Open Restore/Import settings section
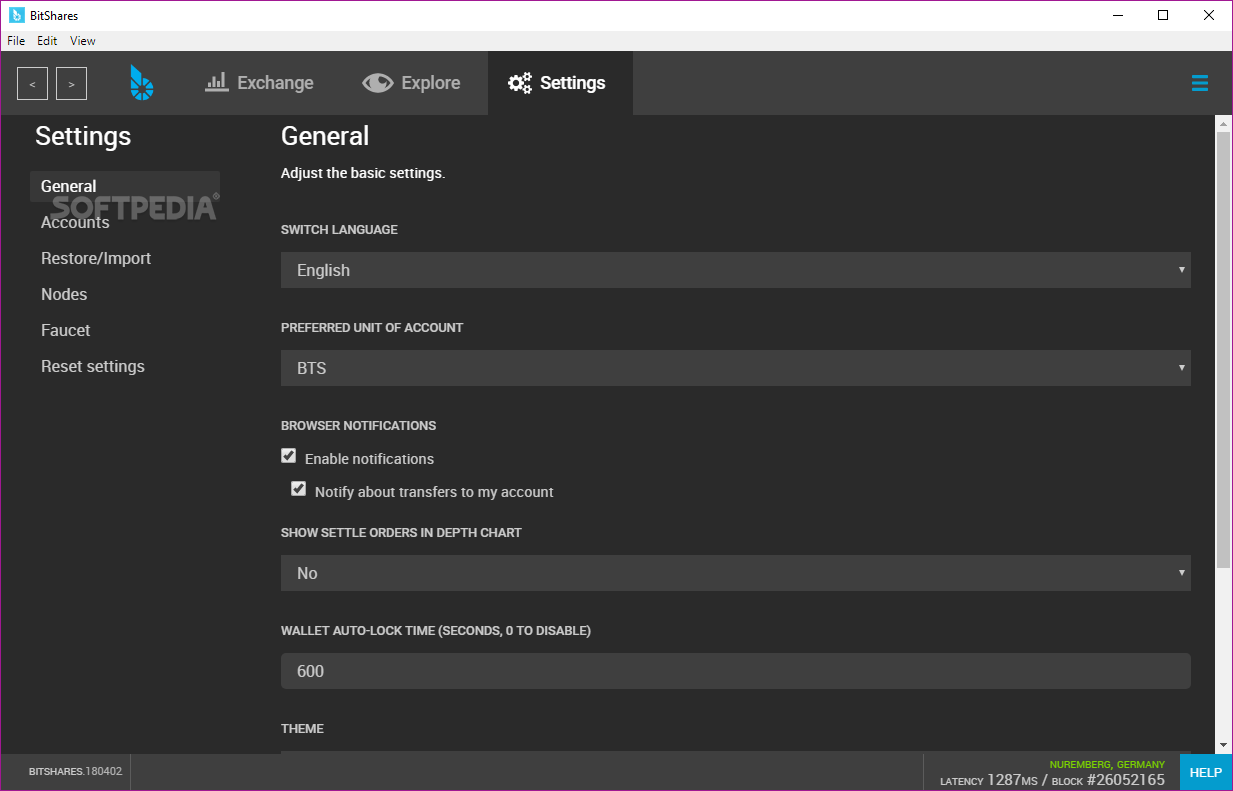Screen dimensions: 1233x791 click(96, 258)
